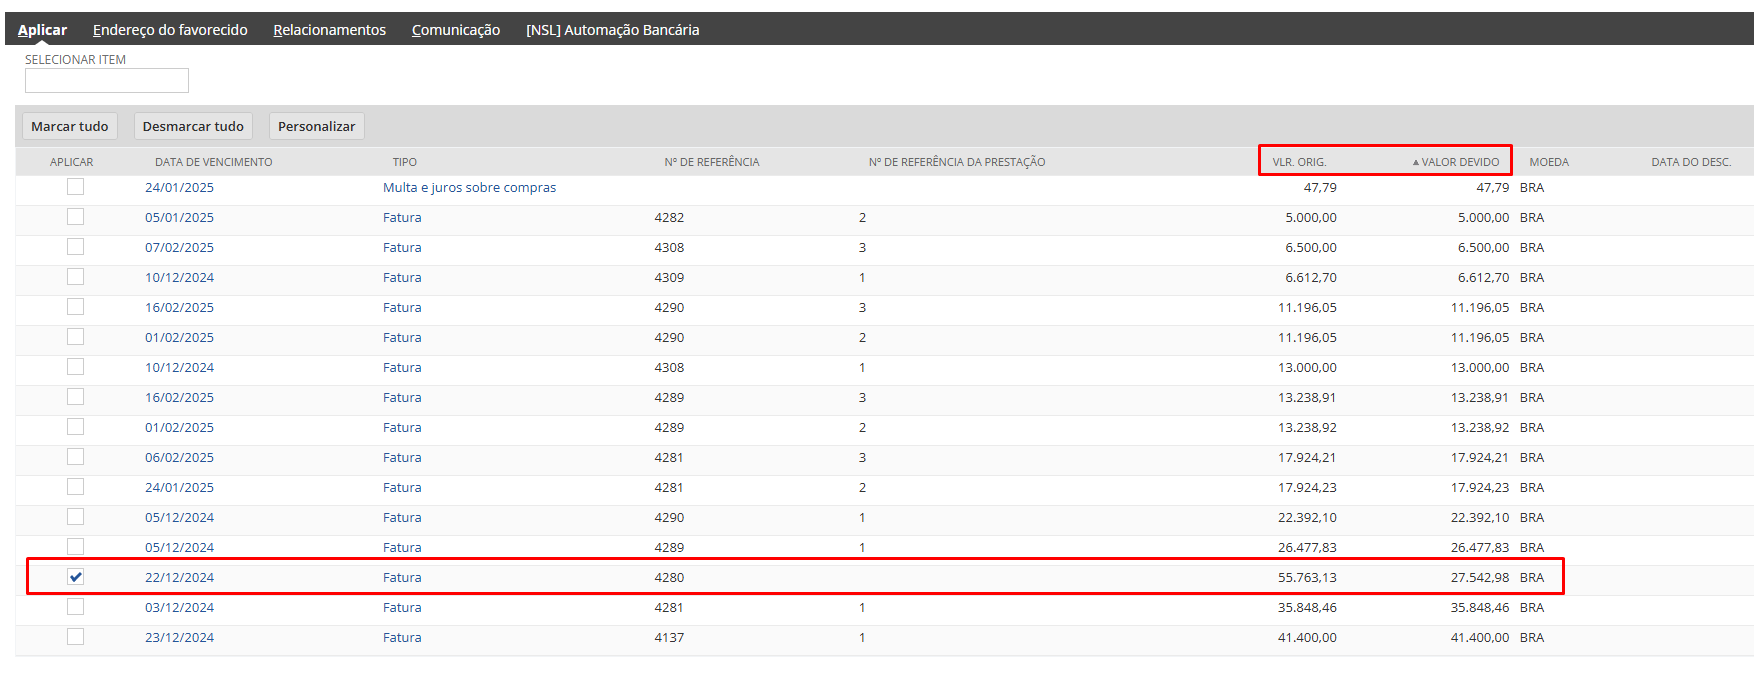The width and height of the screenshot is (1754, 681).
Task: Sort by Vlr. Orig. column header
Action: click(1299, 162)
